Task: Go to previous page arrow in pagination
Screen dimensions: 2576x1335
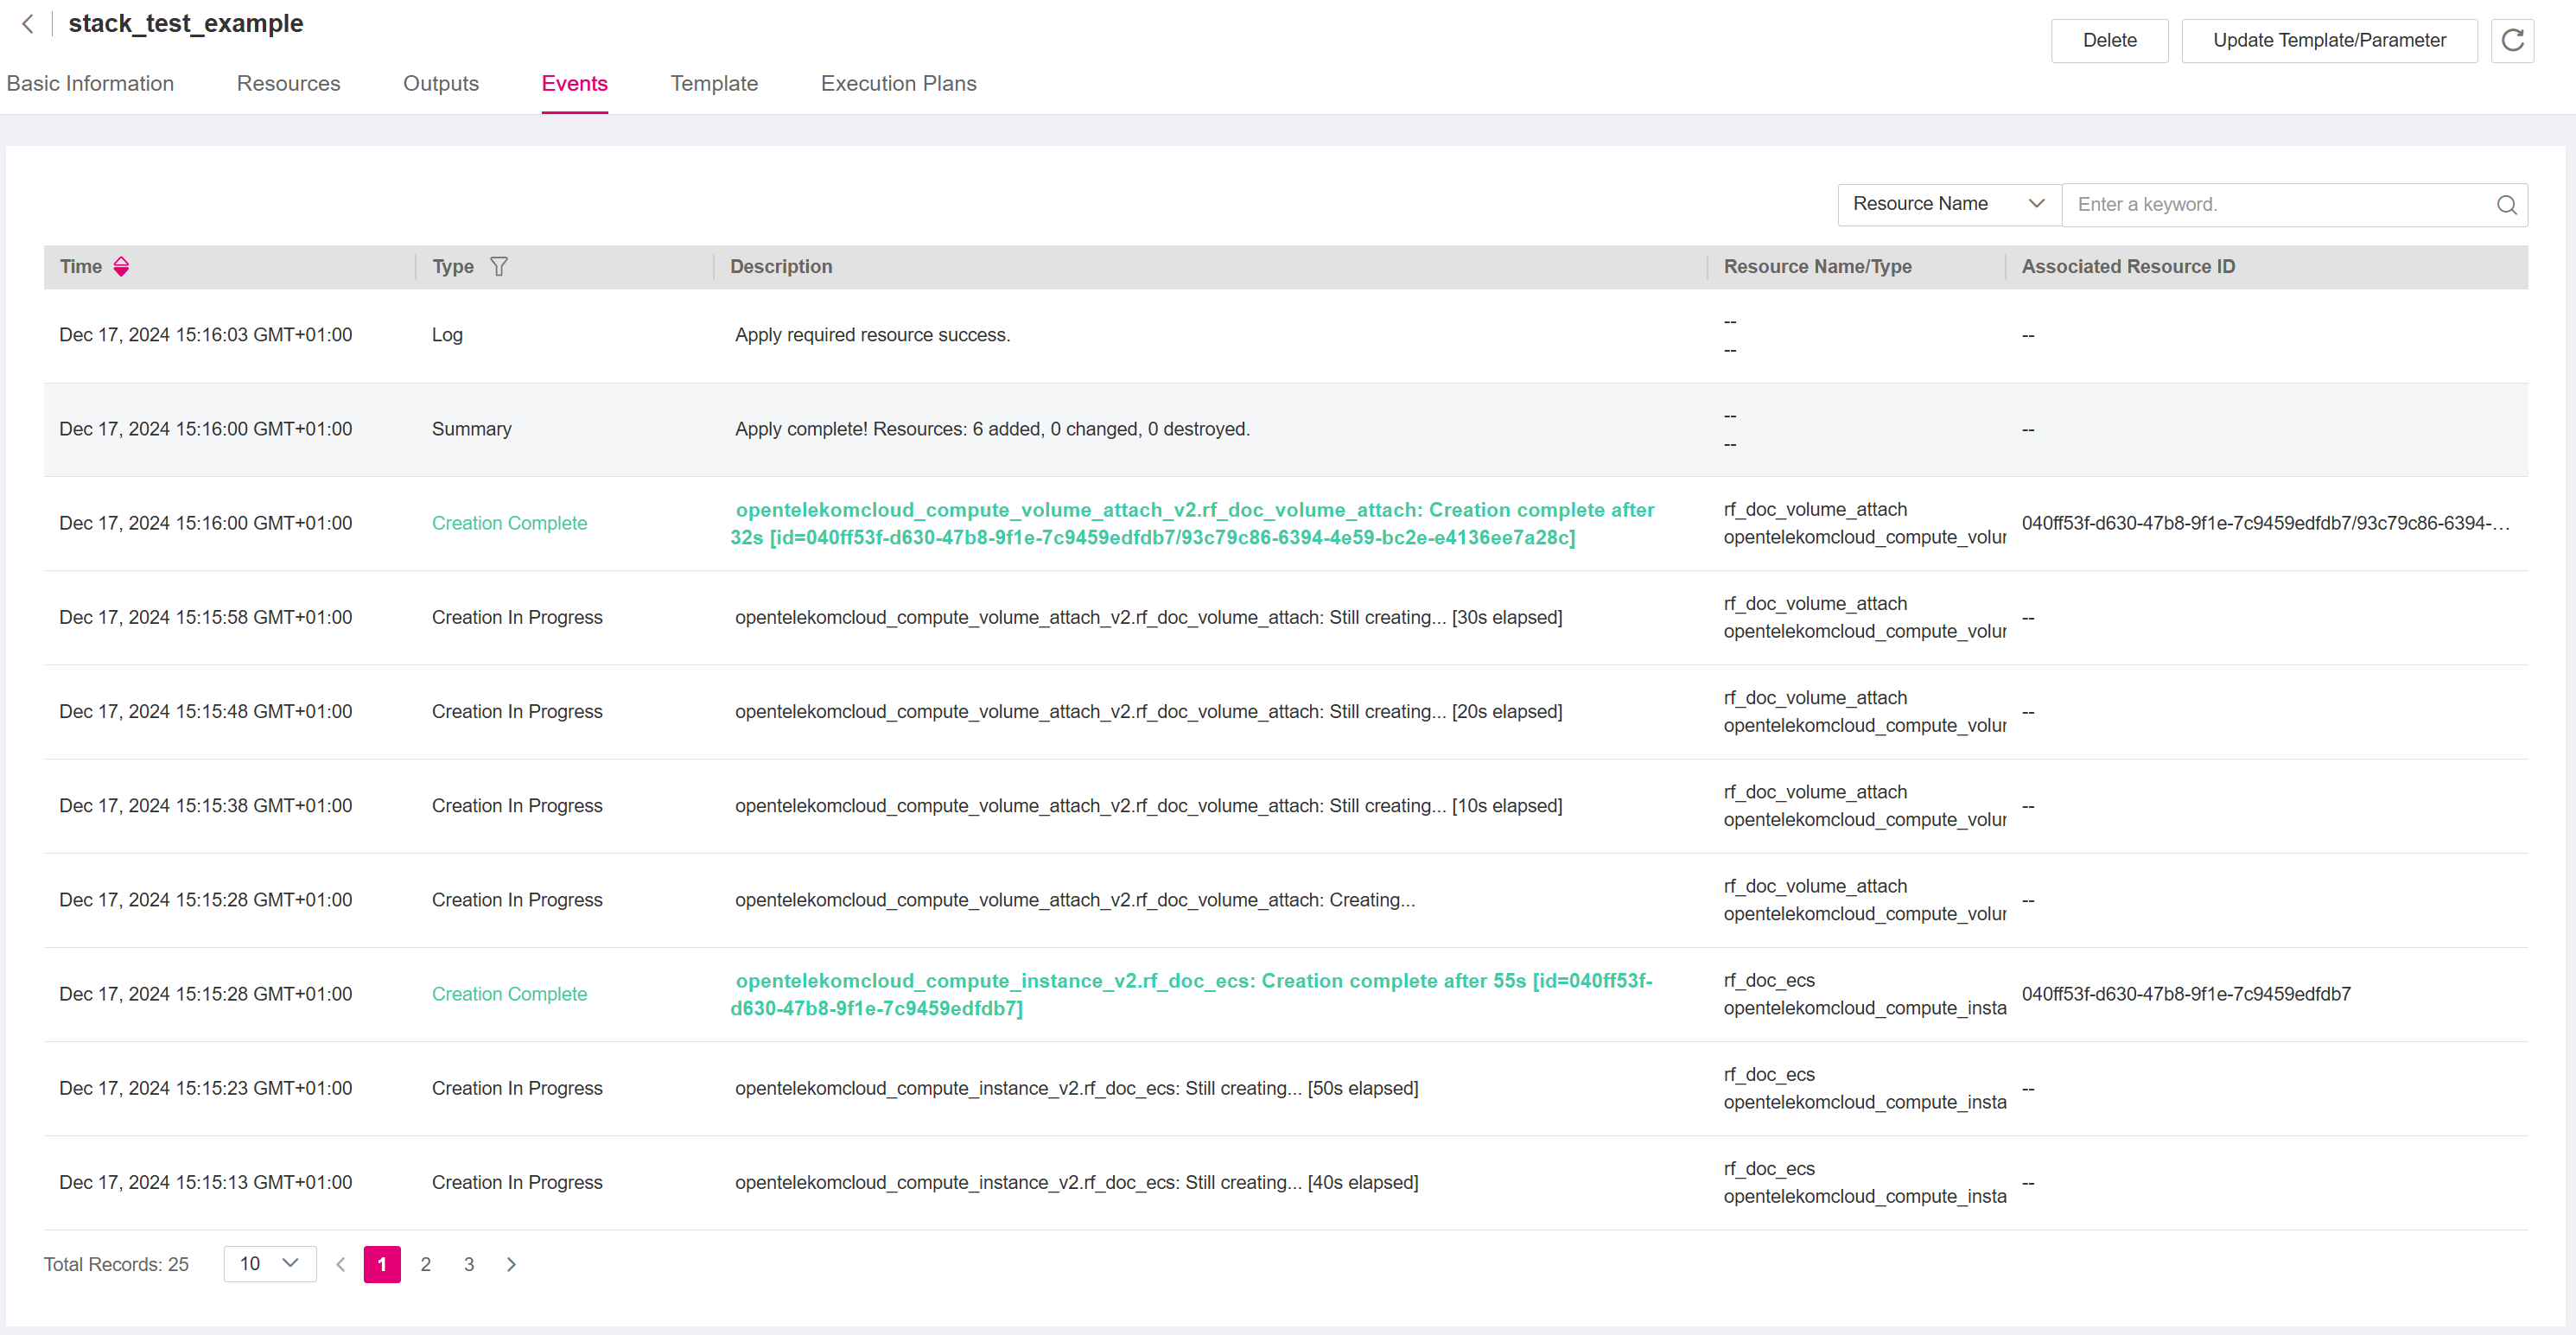Action: (x=341, y=1264)
